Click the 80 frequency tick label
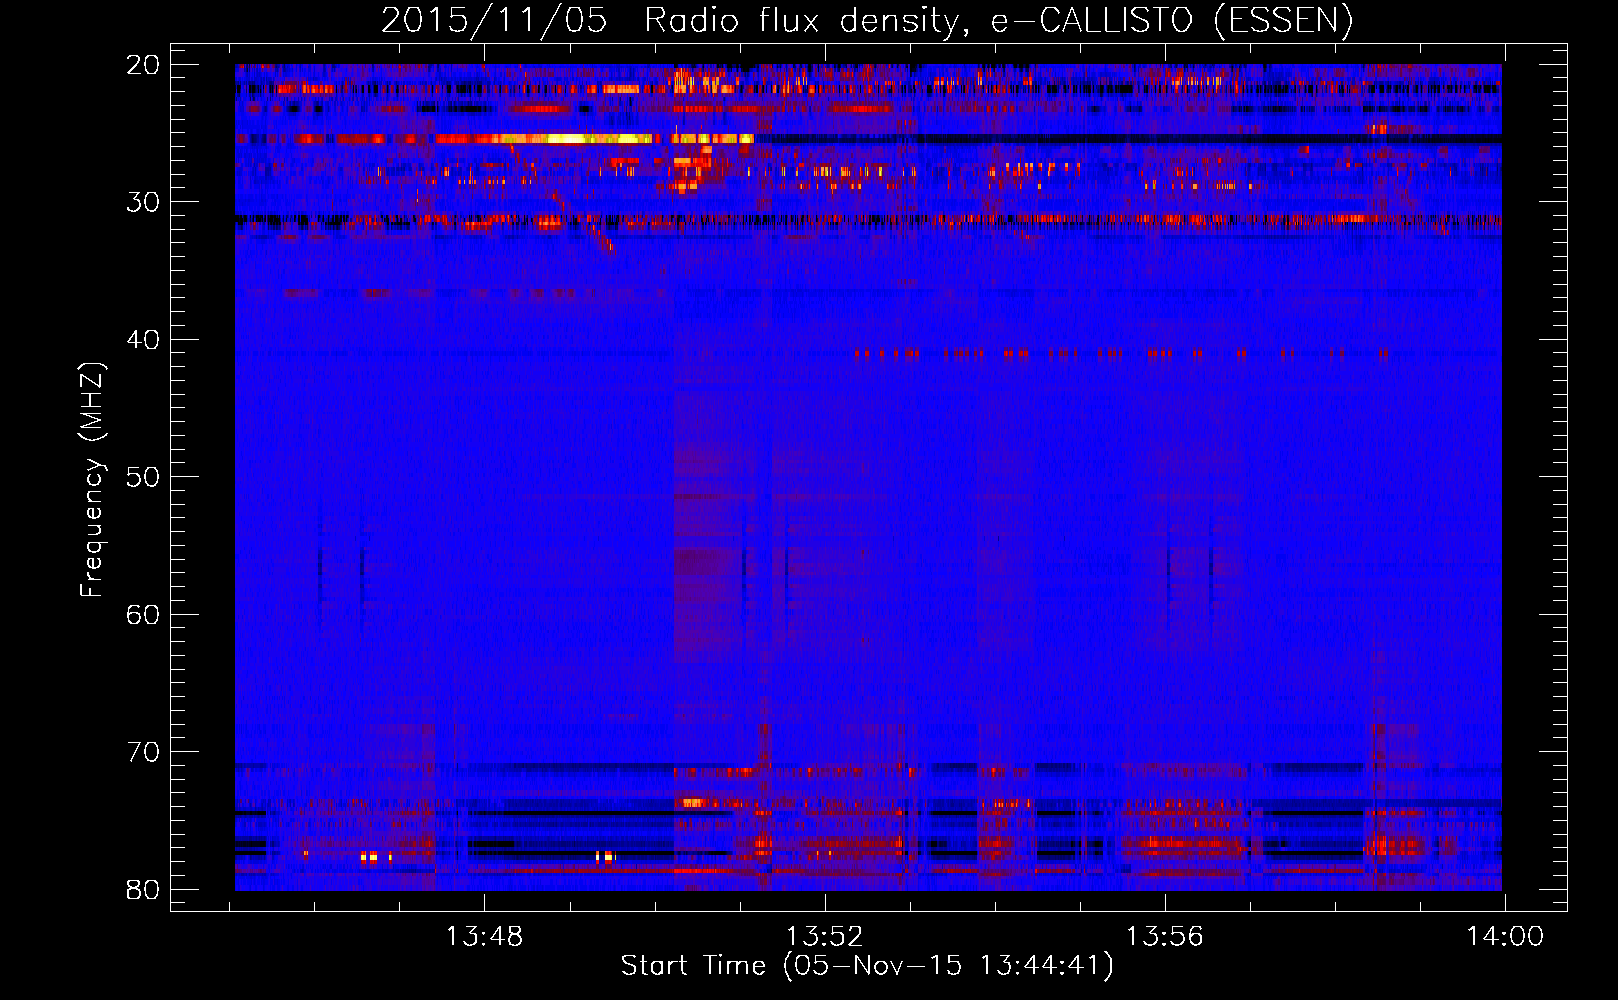 [144, 889]
